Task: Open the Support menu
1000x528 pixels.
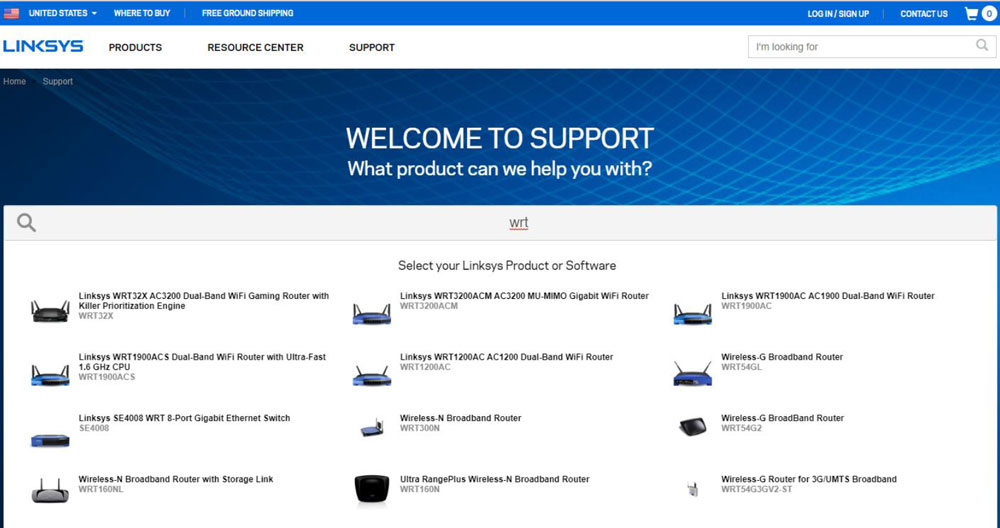Action: (x=372, y=47)
